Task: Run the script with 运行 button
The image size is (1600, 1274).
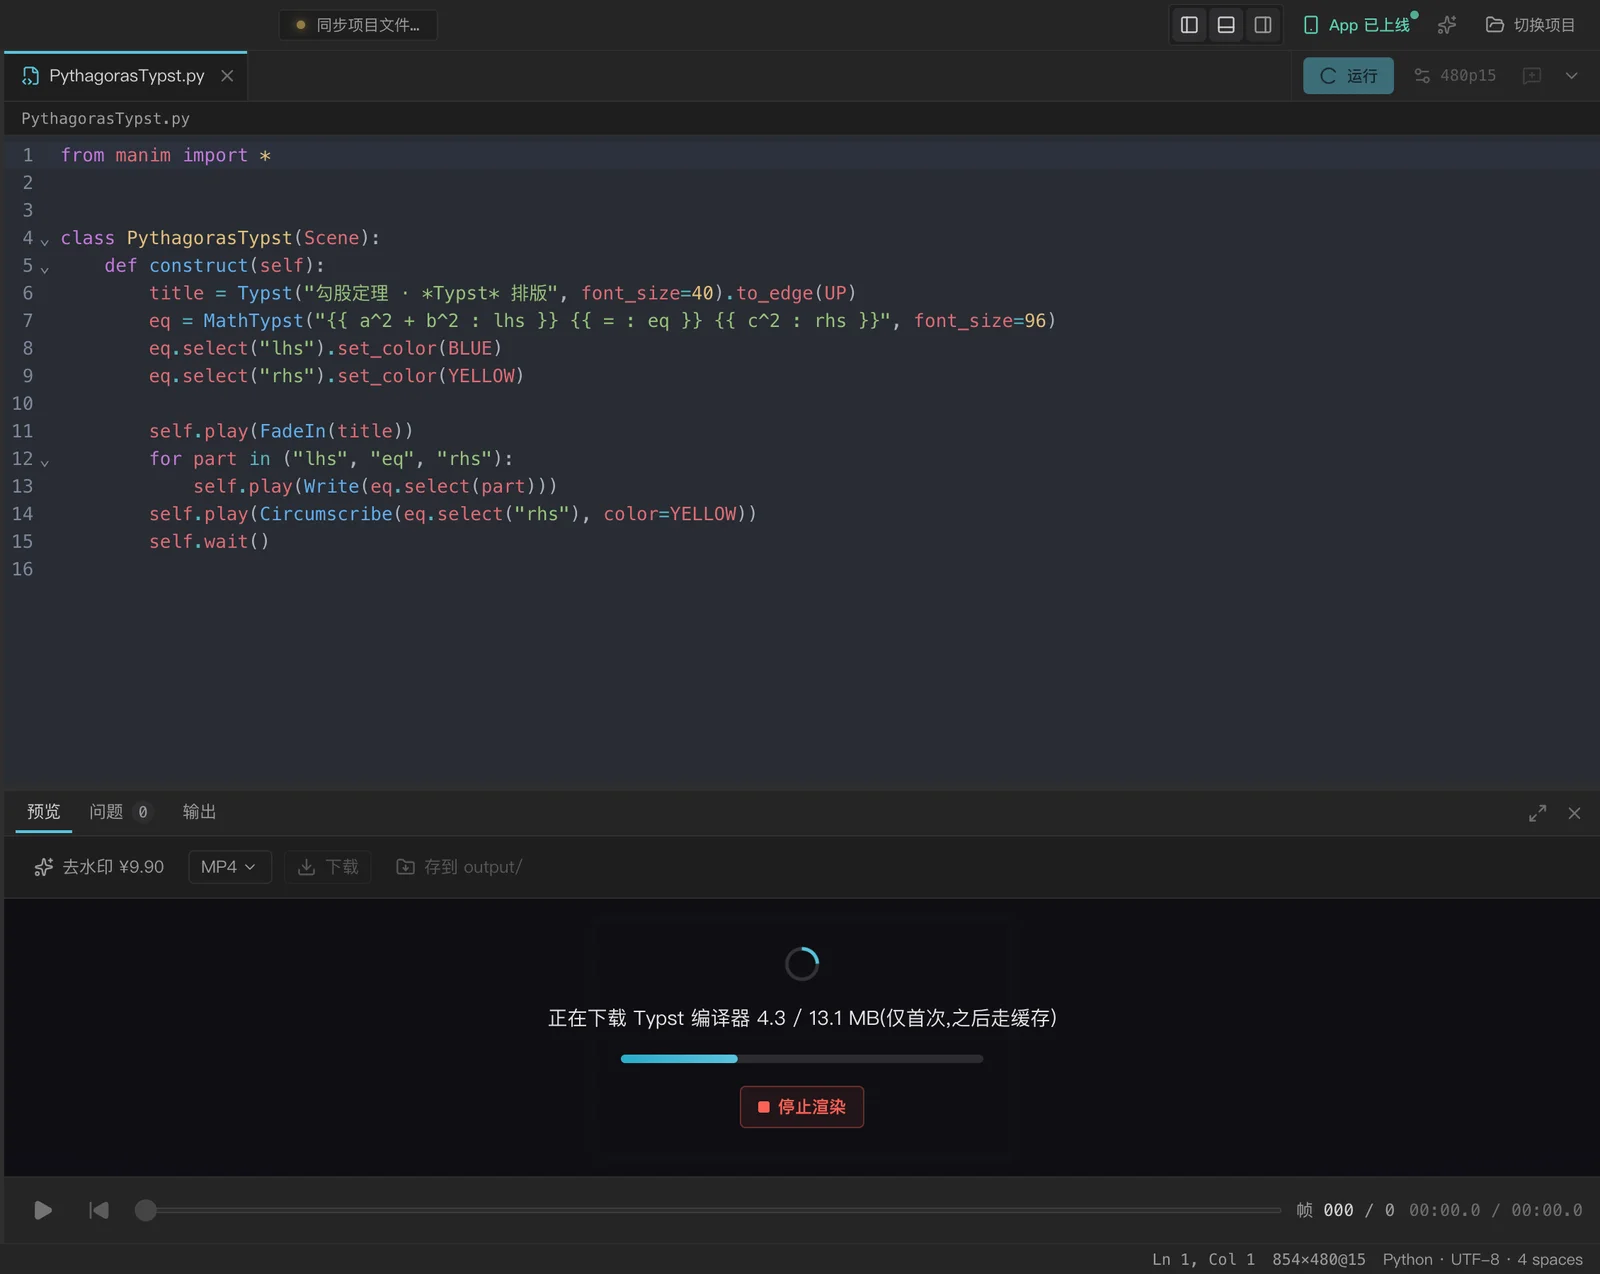Action: click(1348, 76)
